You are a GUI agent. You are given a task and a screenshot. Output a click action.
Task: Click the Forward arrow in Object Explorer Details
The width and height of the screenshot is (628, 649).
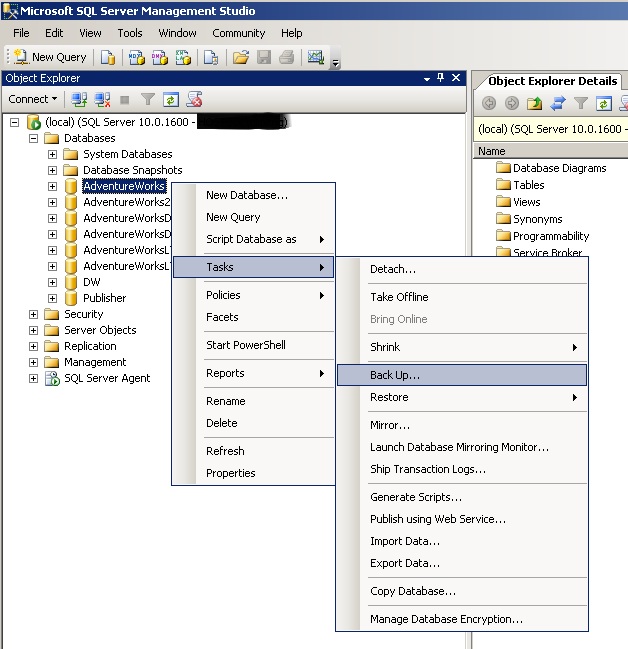coord(512,103)
